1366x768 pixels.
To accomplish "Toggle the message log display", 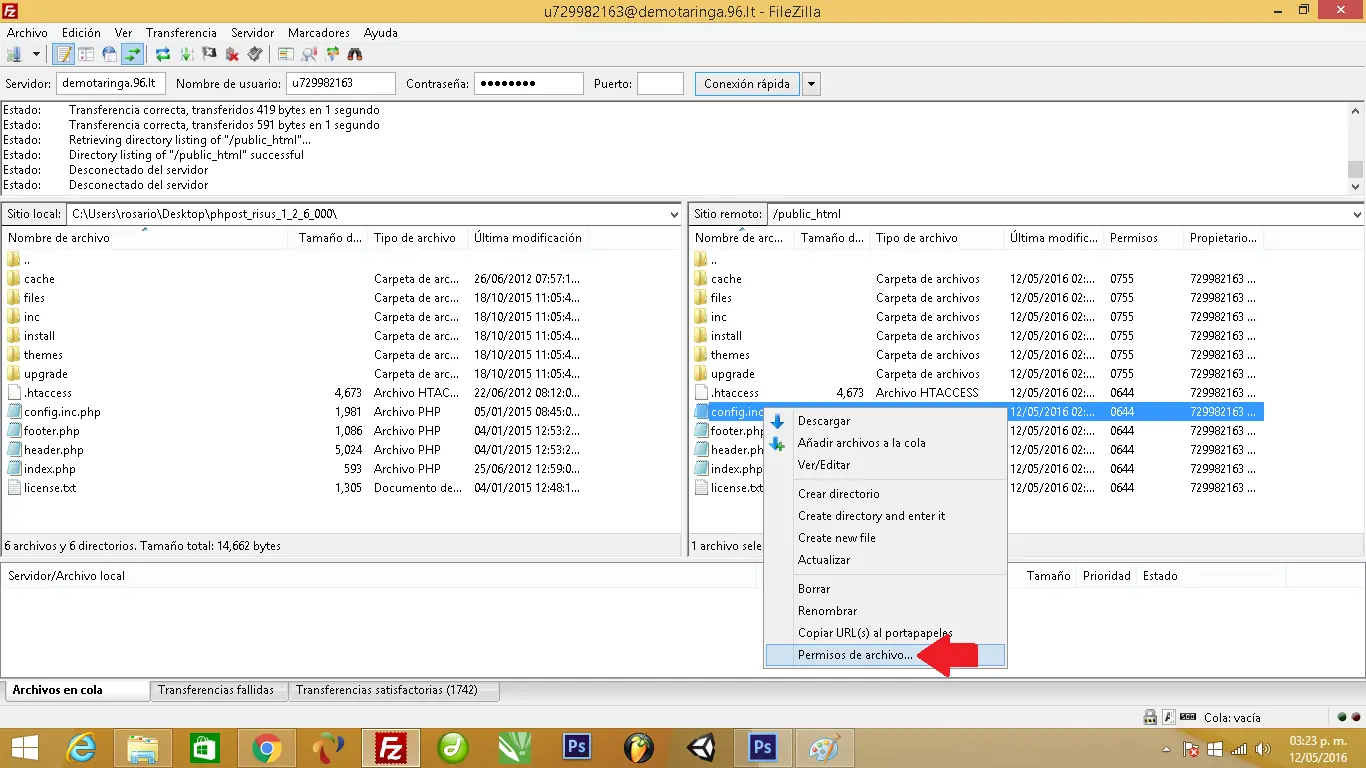I will click(64, 54).
